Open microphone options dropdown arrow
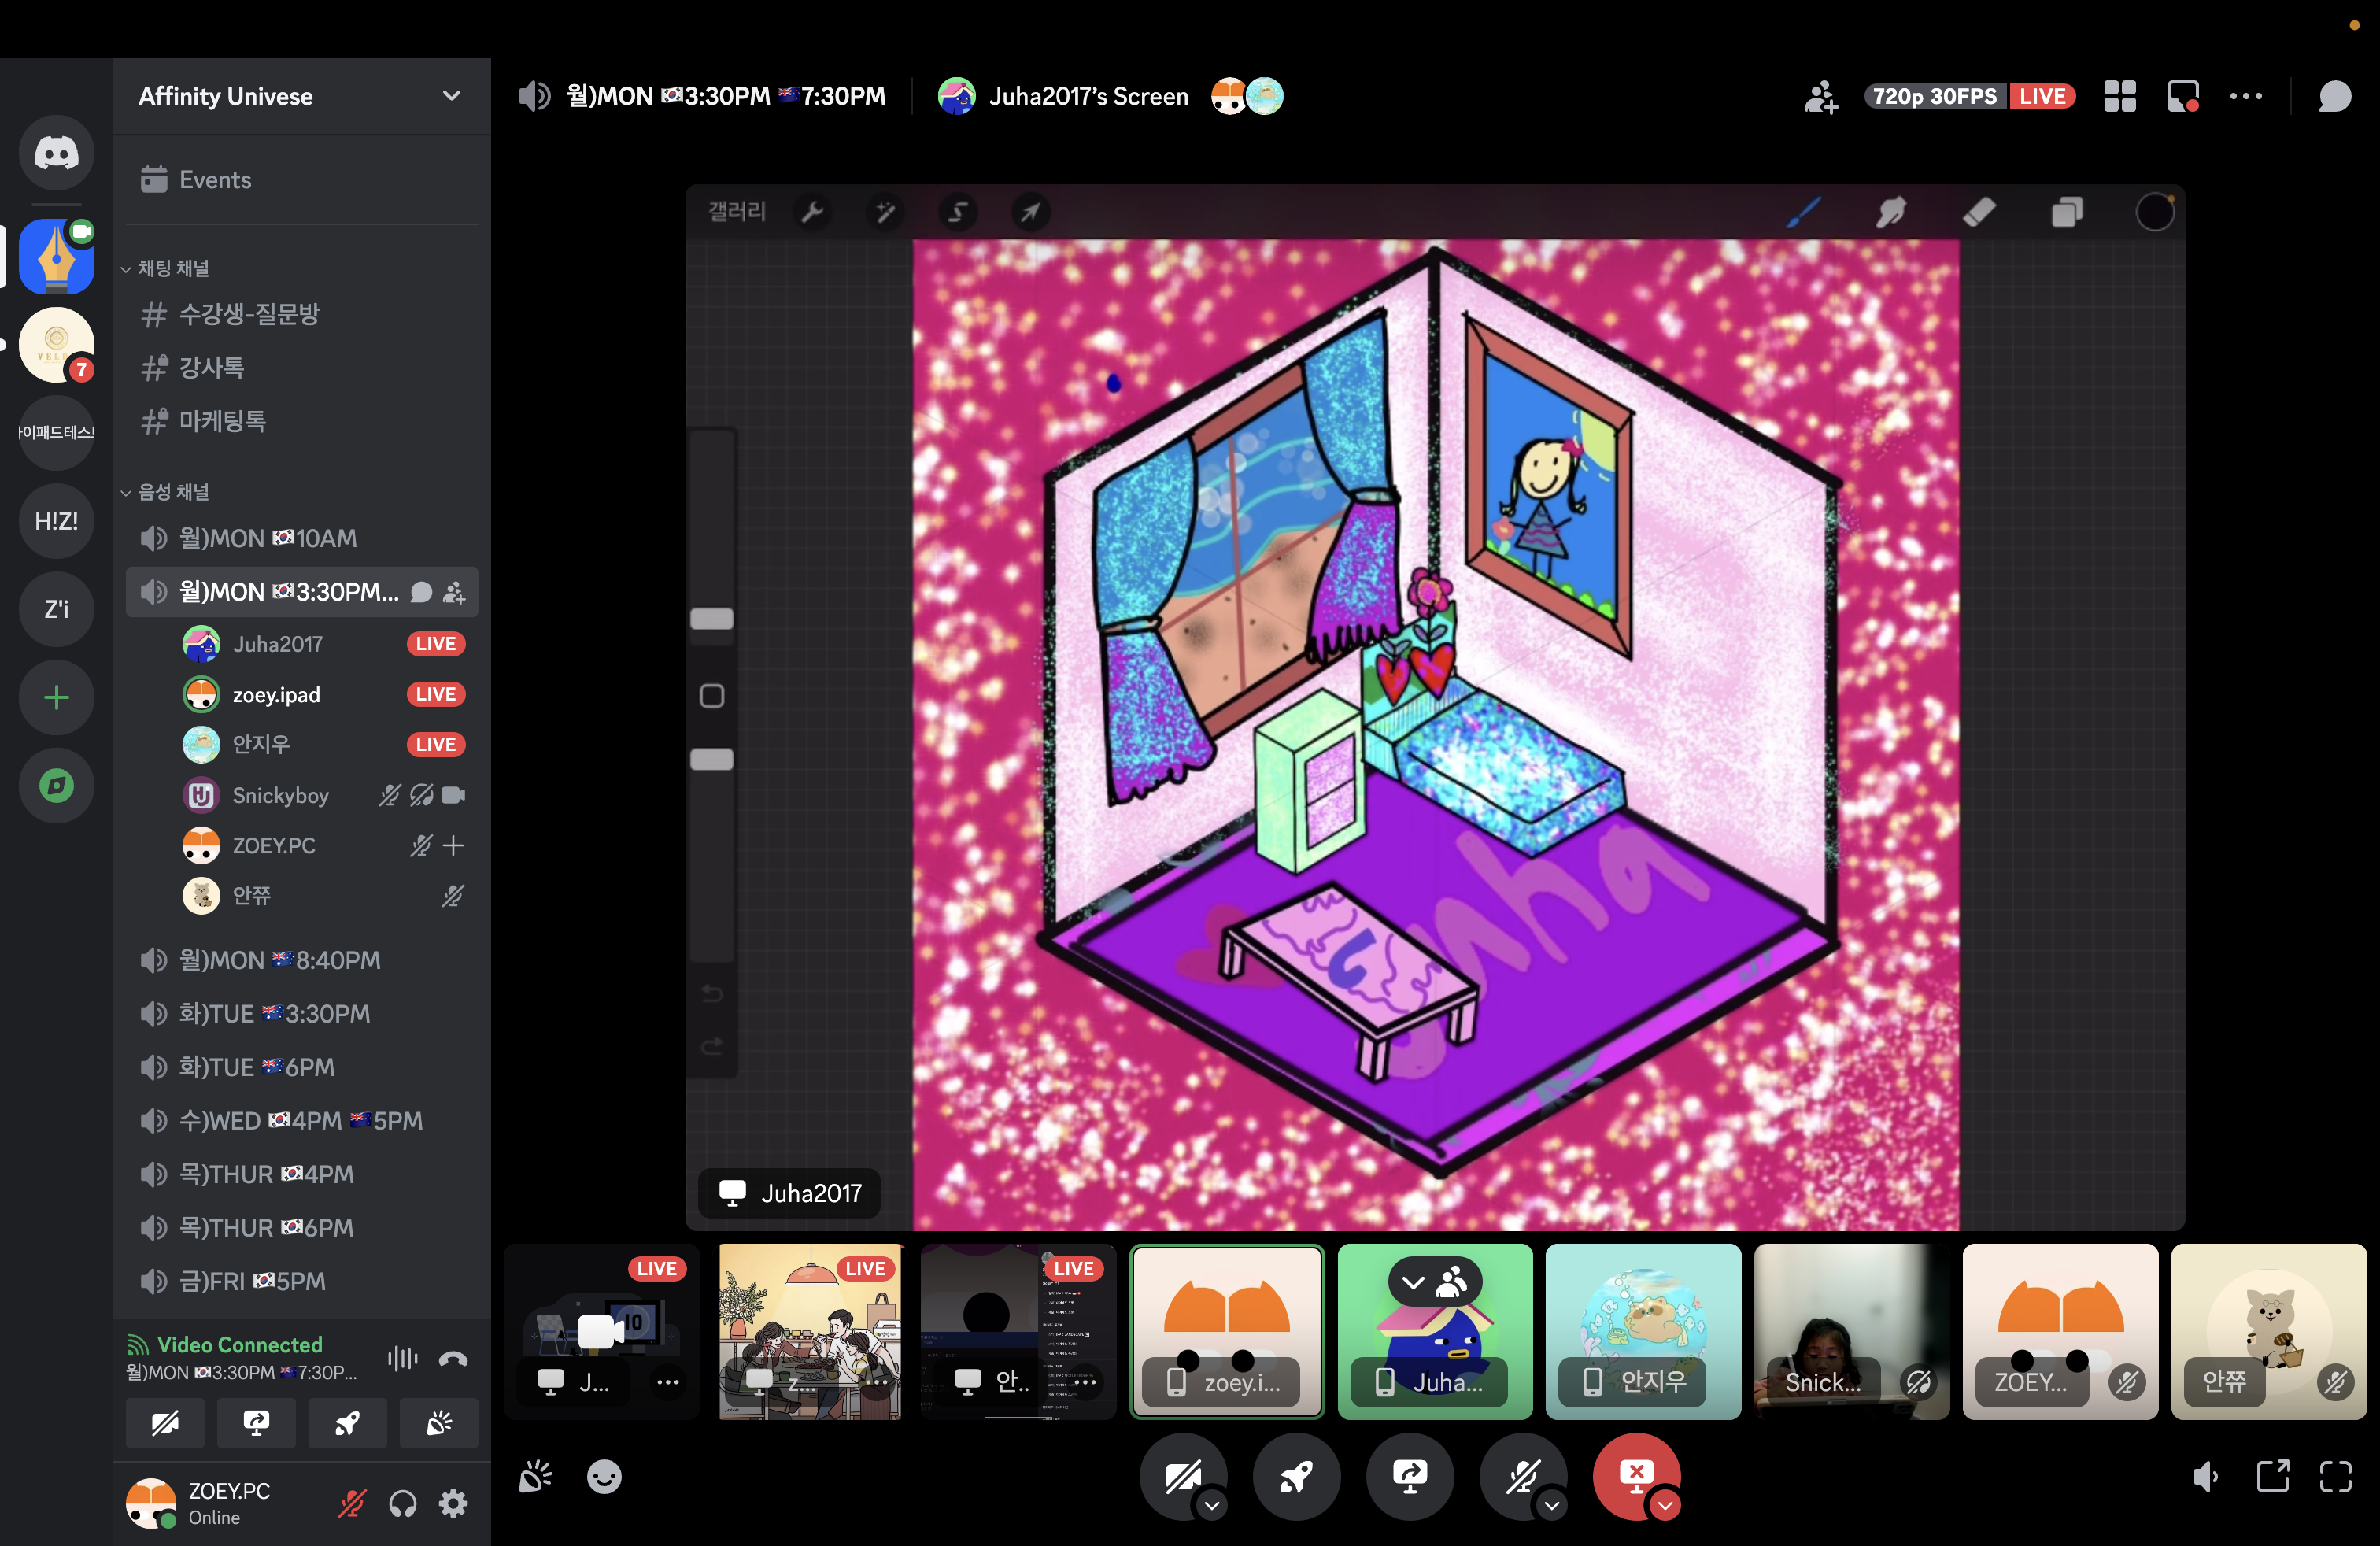Screen dimensions: 2380x1546 (x=1551, y=1505)
